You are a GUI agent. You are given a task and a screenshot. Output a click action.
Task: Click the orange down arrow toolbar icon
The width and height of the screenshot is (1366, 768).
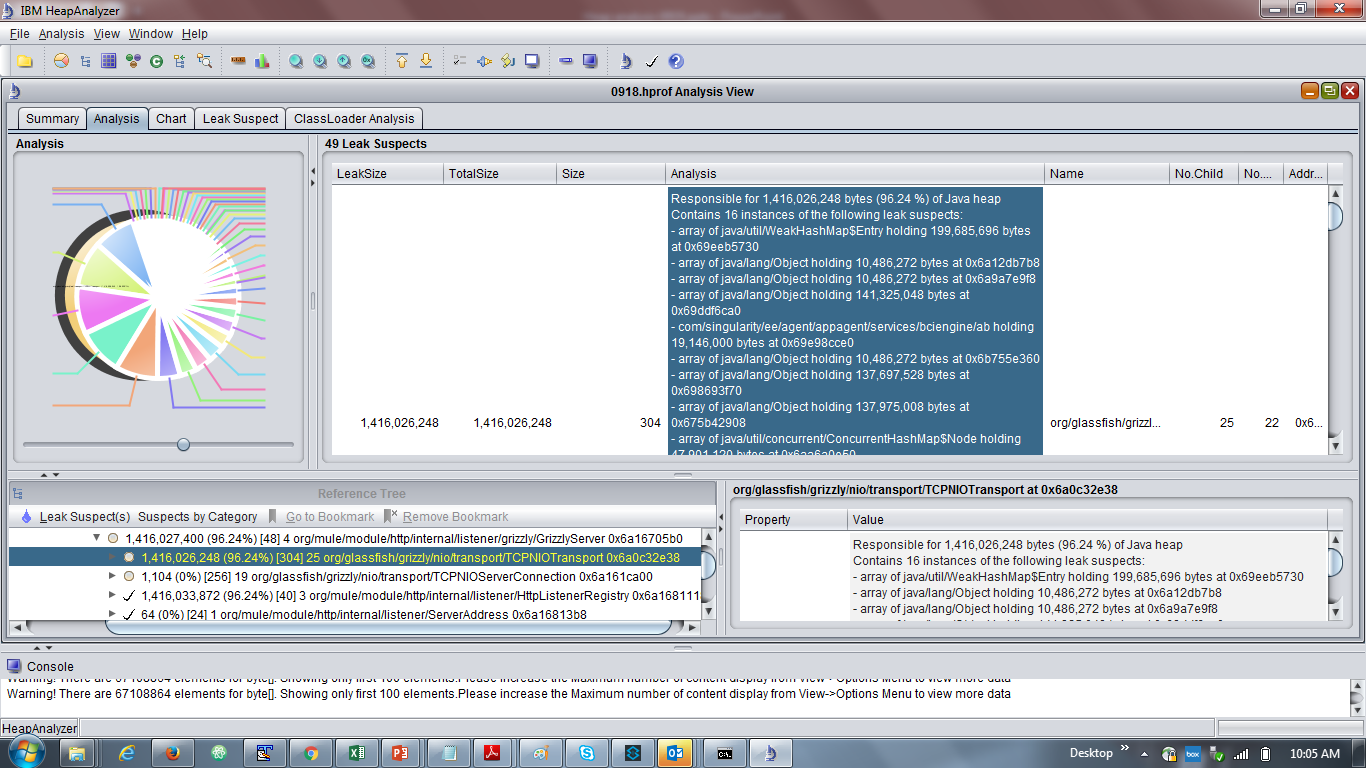tap(426, 61)
